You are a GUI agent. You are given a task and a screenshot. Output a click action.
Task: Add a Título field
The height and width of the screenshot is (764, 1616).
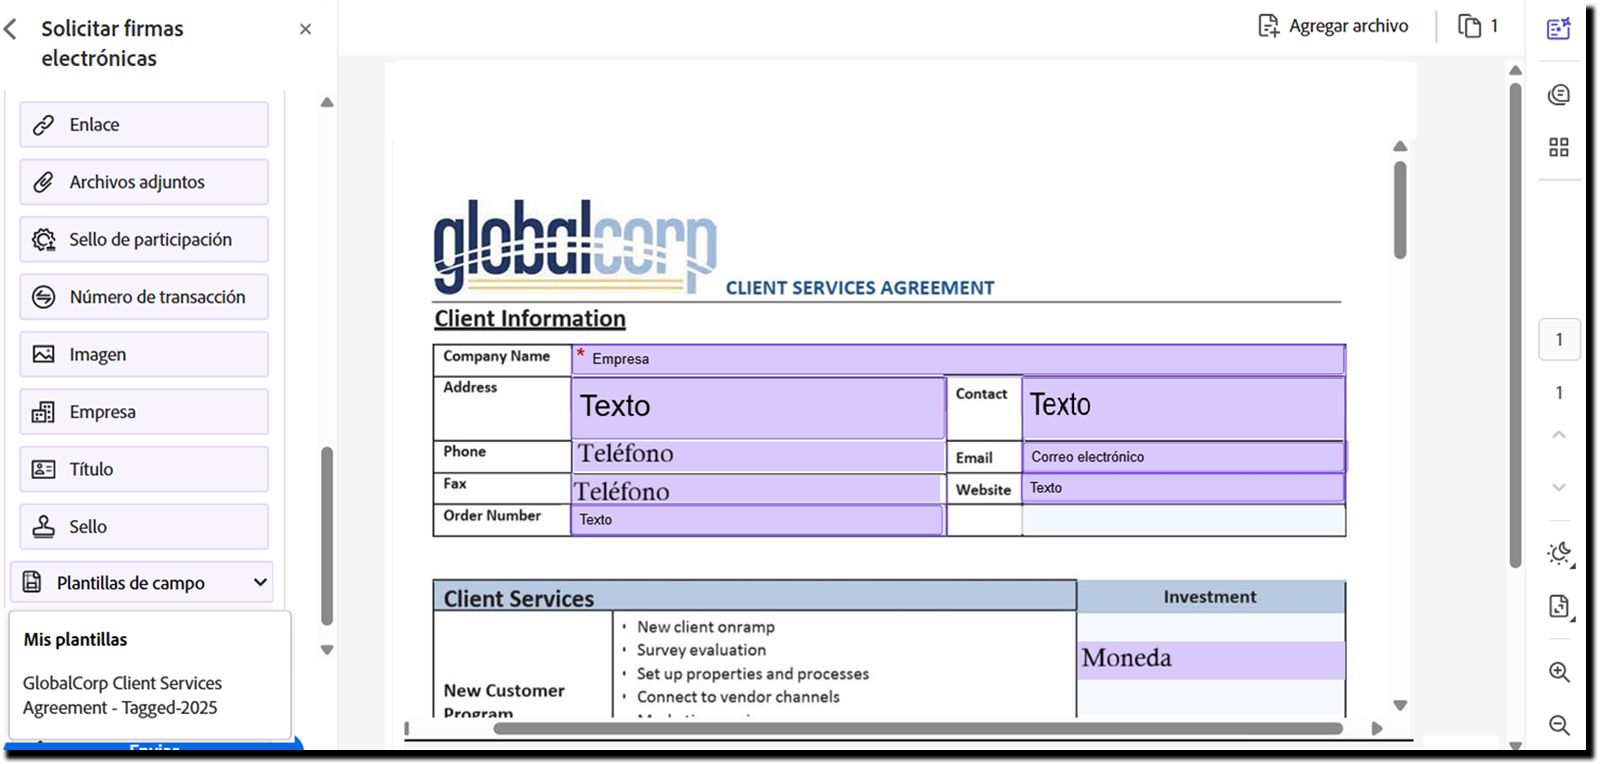pos(144,469)
